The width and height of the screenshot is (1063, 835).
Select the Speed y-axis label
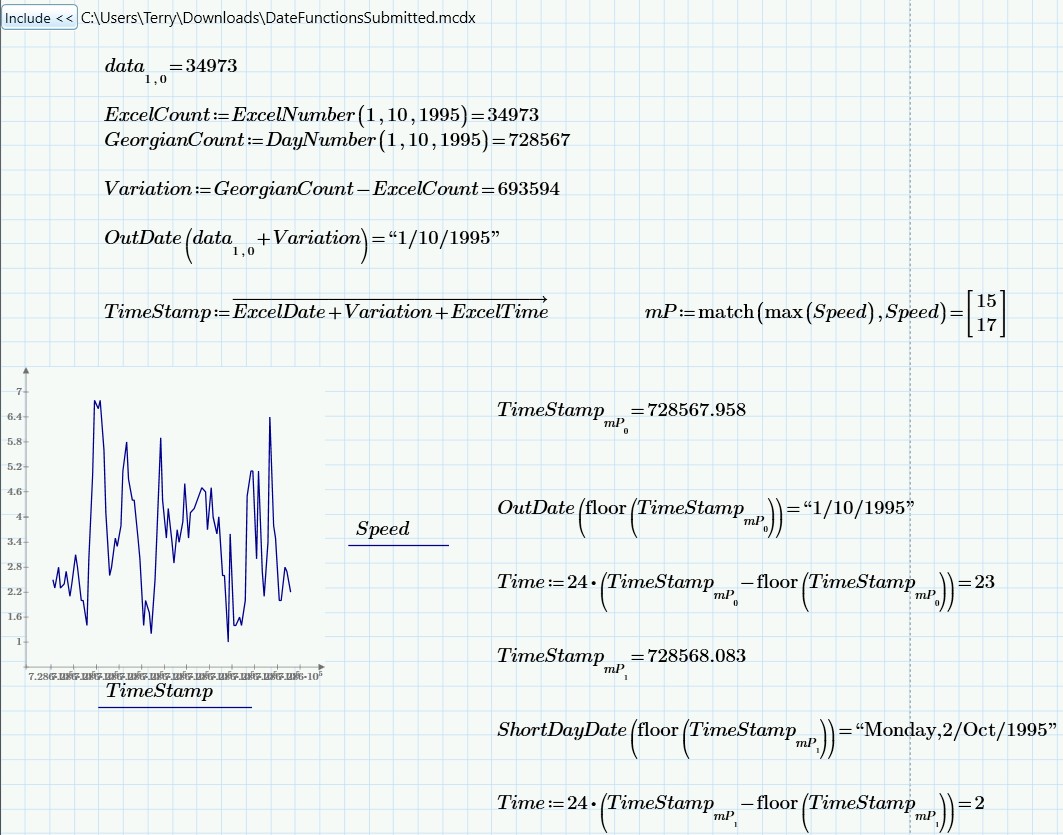[x=383, y=528]
